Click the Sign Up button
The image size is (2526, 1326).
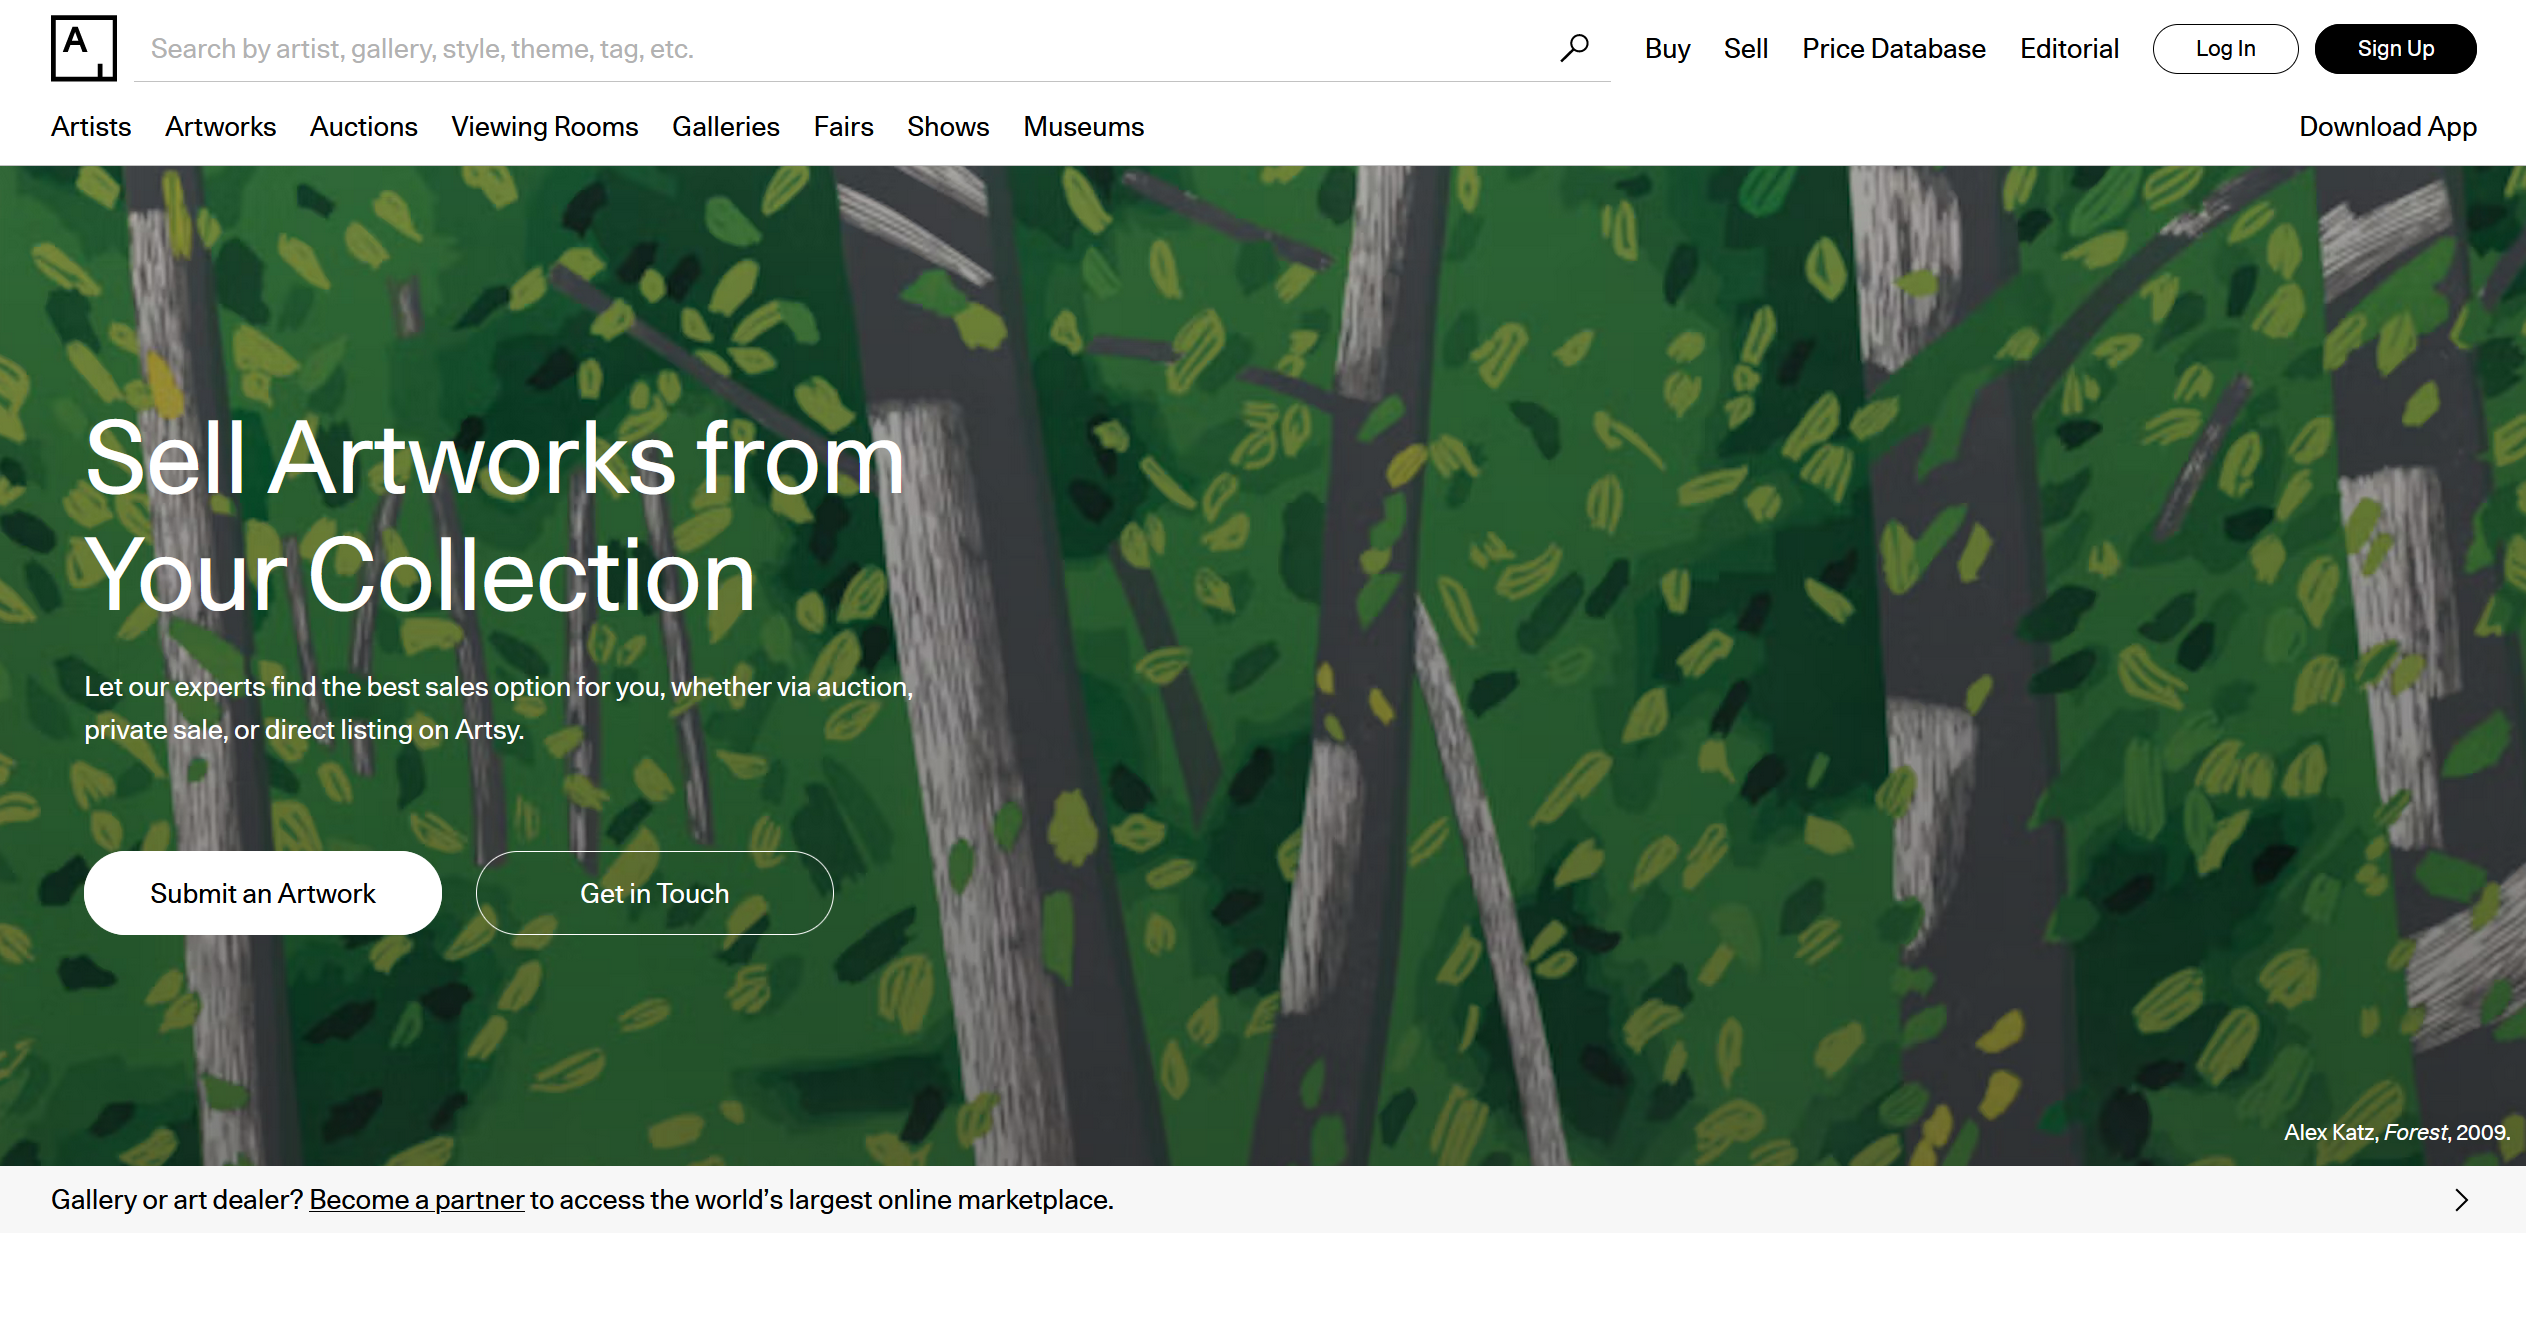[2395, 48]
